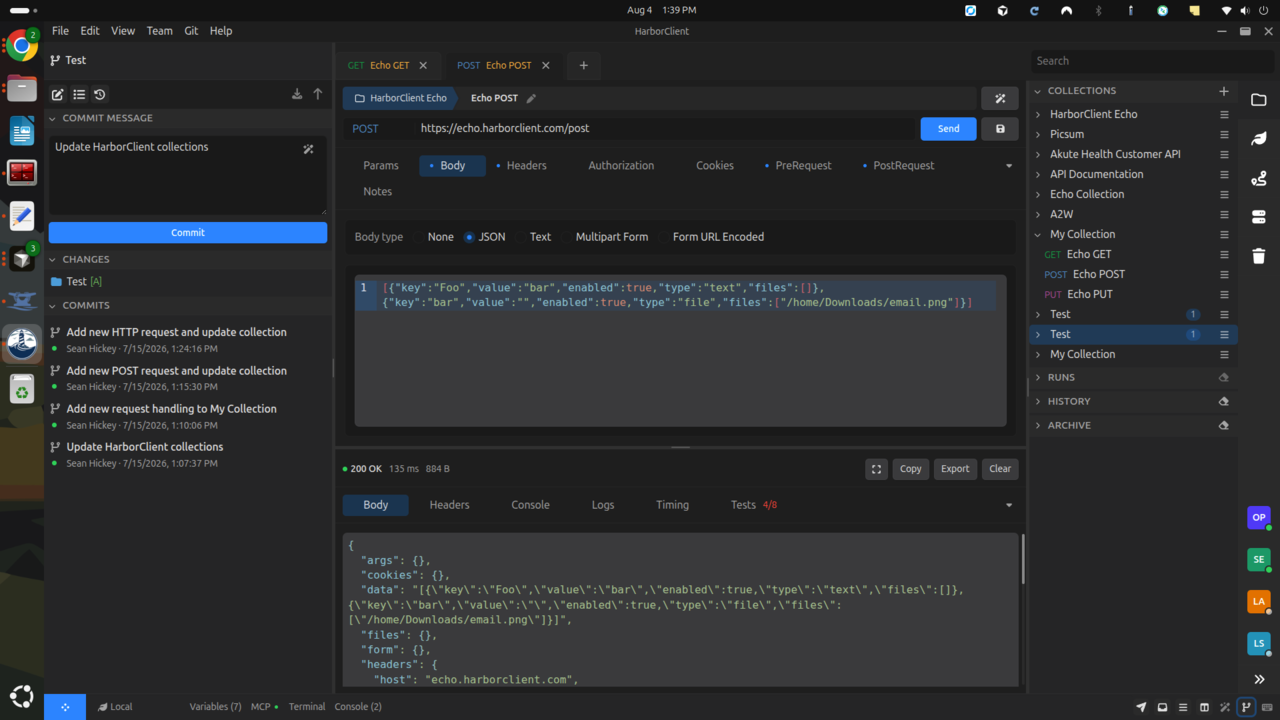
Task: Switch to the Headers request tab
Action: pyautogui.click(x=521, y=166)
